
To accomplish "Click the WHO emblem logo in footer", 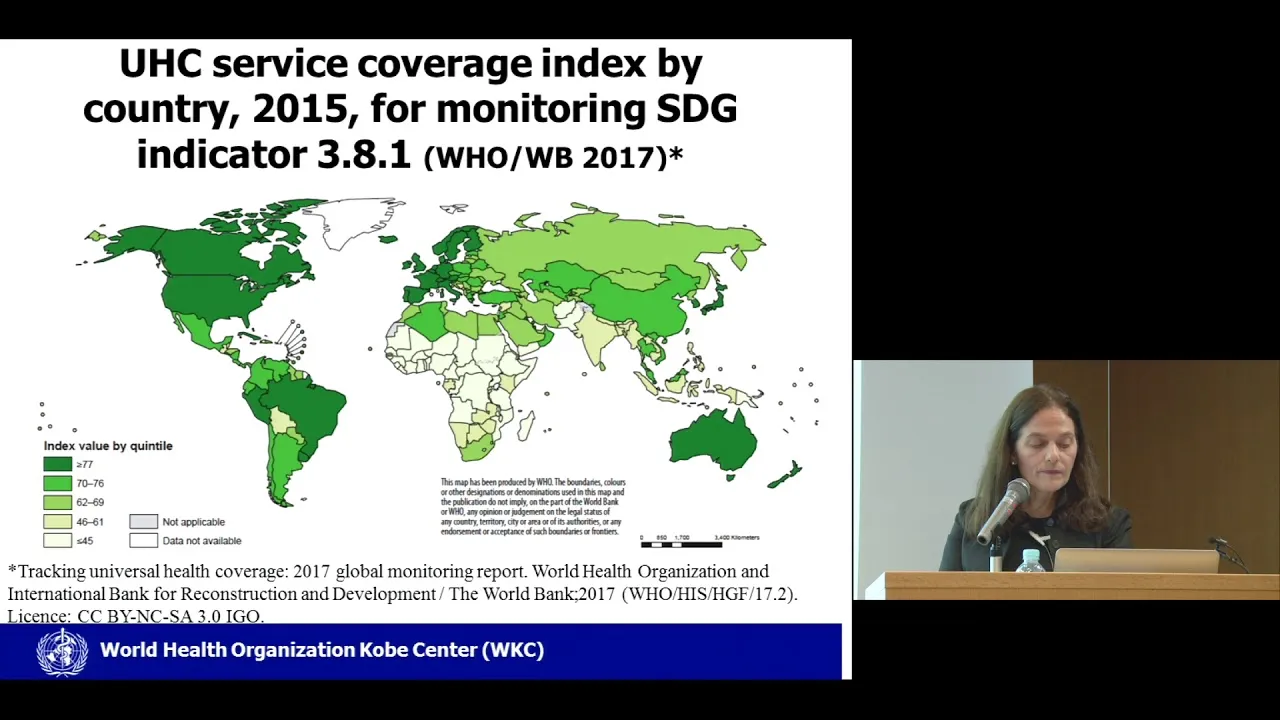I will [62, 652].
